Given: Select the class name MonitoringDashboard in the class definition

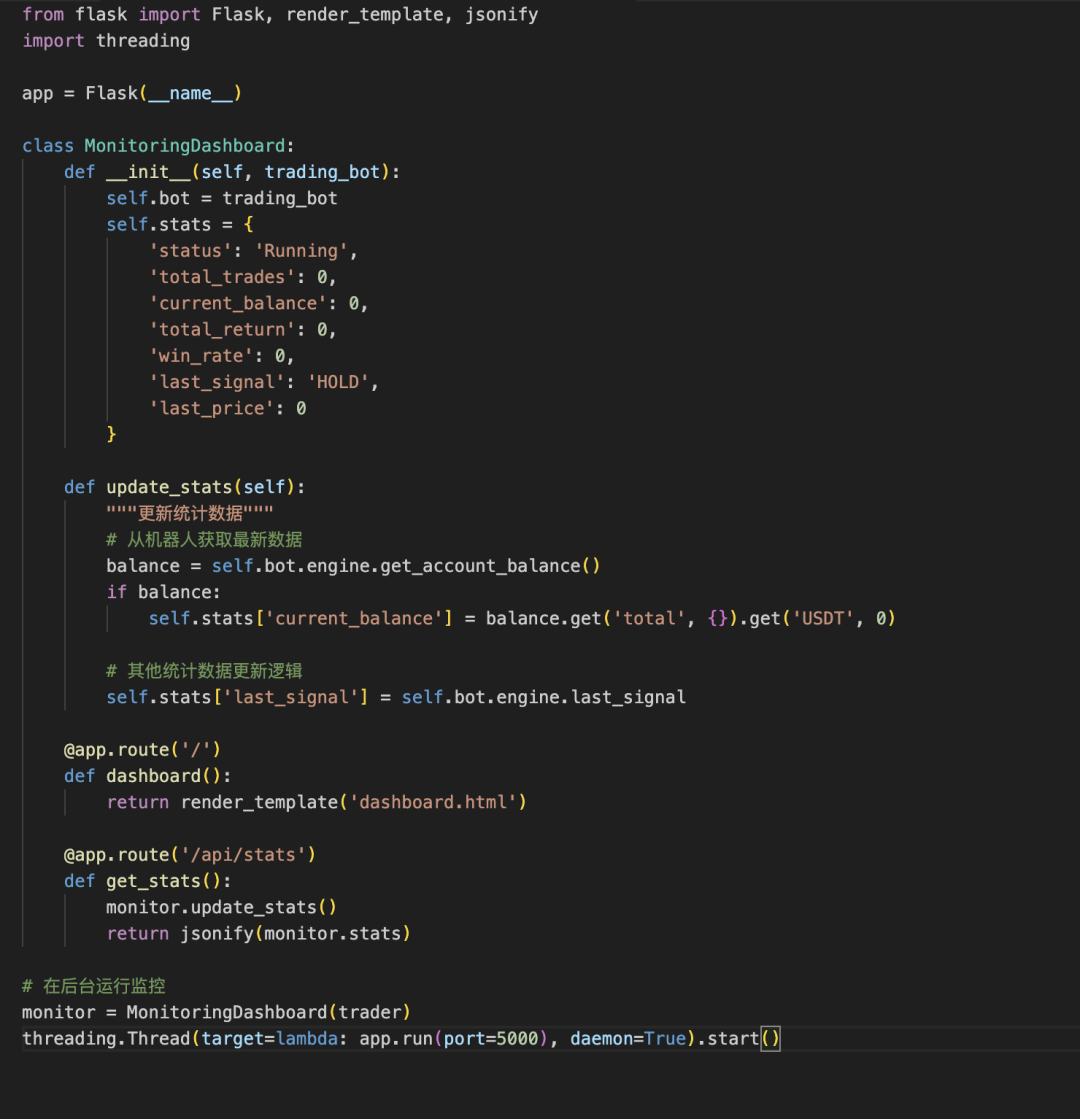Looking at the screenshot, I should tap(185, 146).
